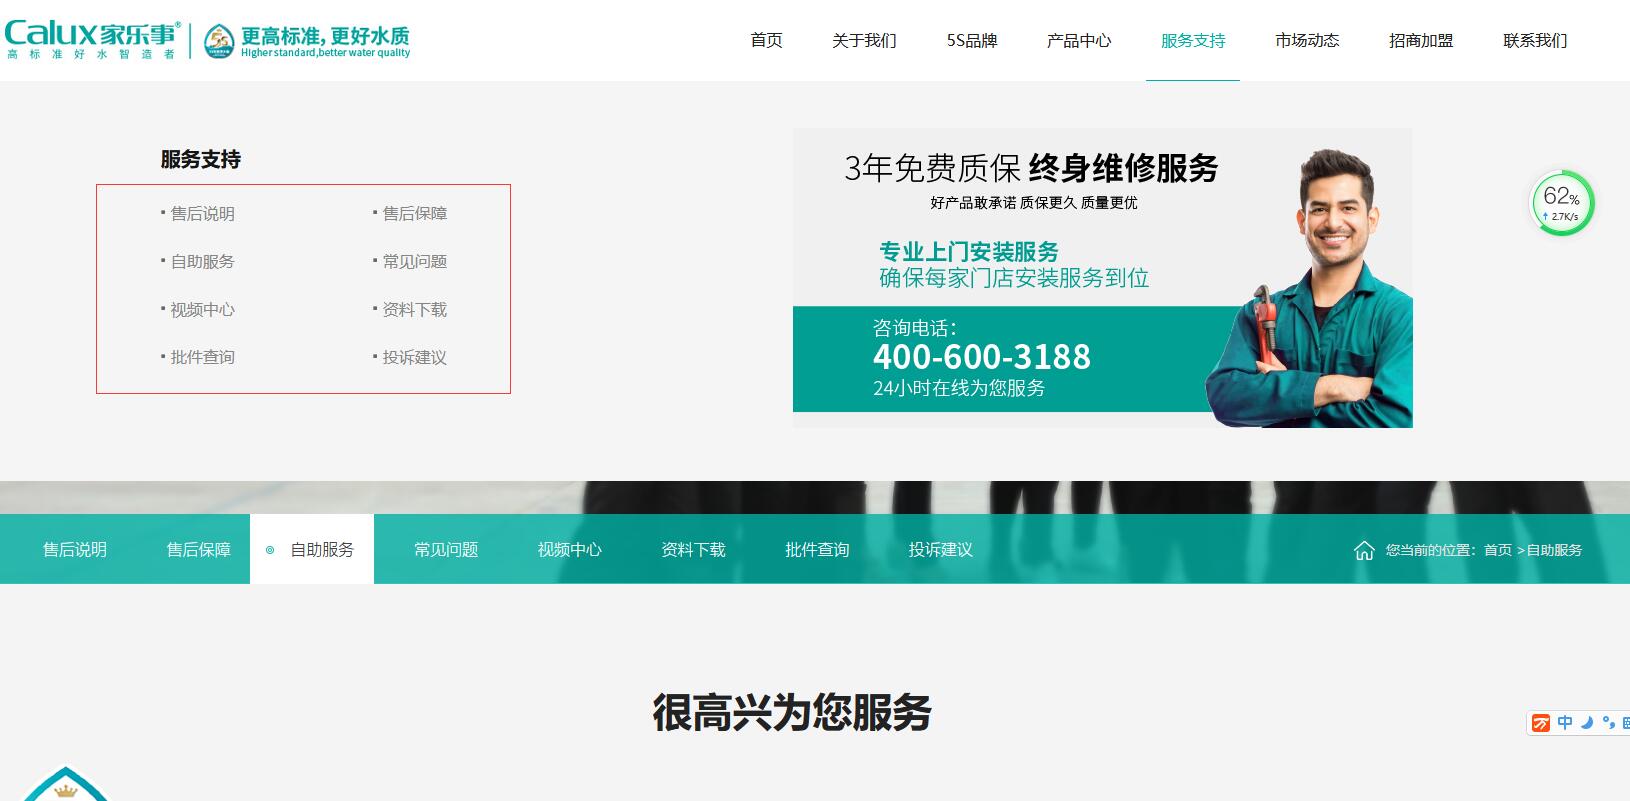
Task: Open the 关于我们 top navigation menu
Action: coord(864,41)
